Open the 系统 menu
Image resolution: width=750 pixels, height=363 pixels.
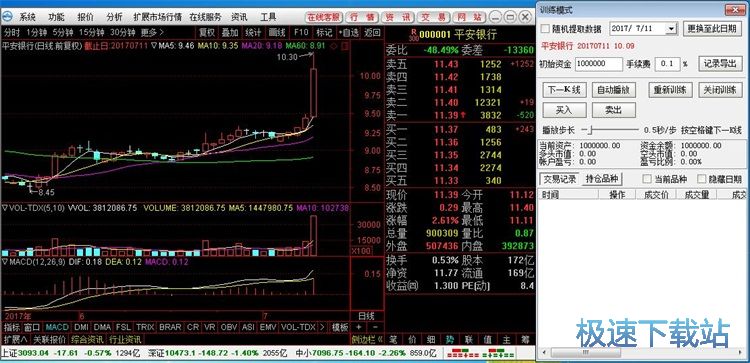tap(27, 17)
